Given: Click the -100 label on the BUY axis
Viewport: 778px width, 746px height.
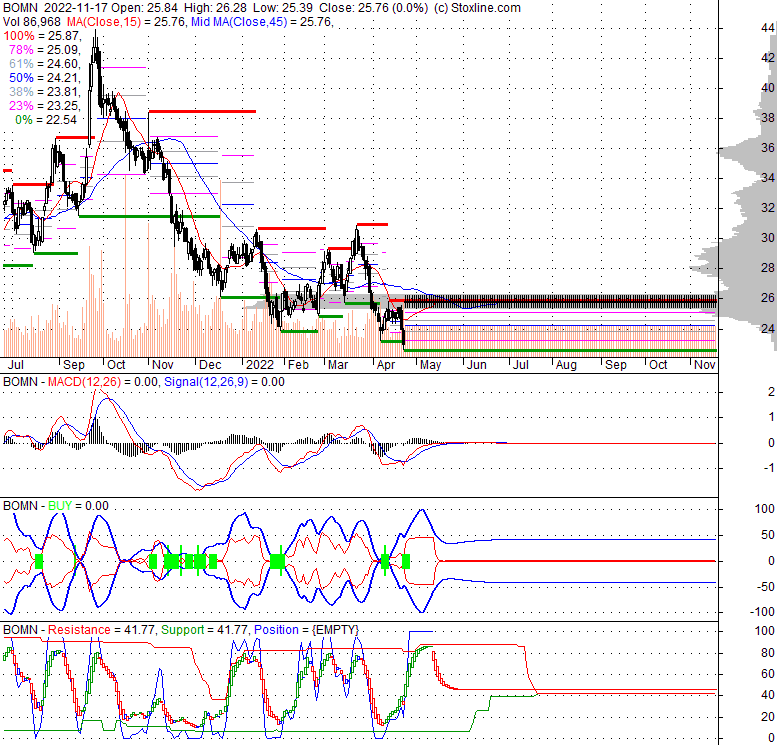Looking at the screenshot, I should tap(762, 611).
